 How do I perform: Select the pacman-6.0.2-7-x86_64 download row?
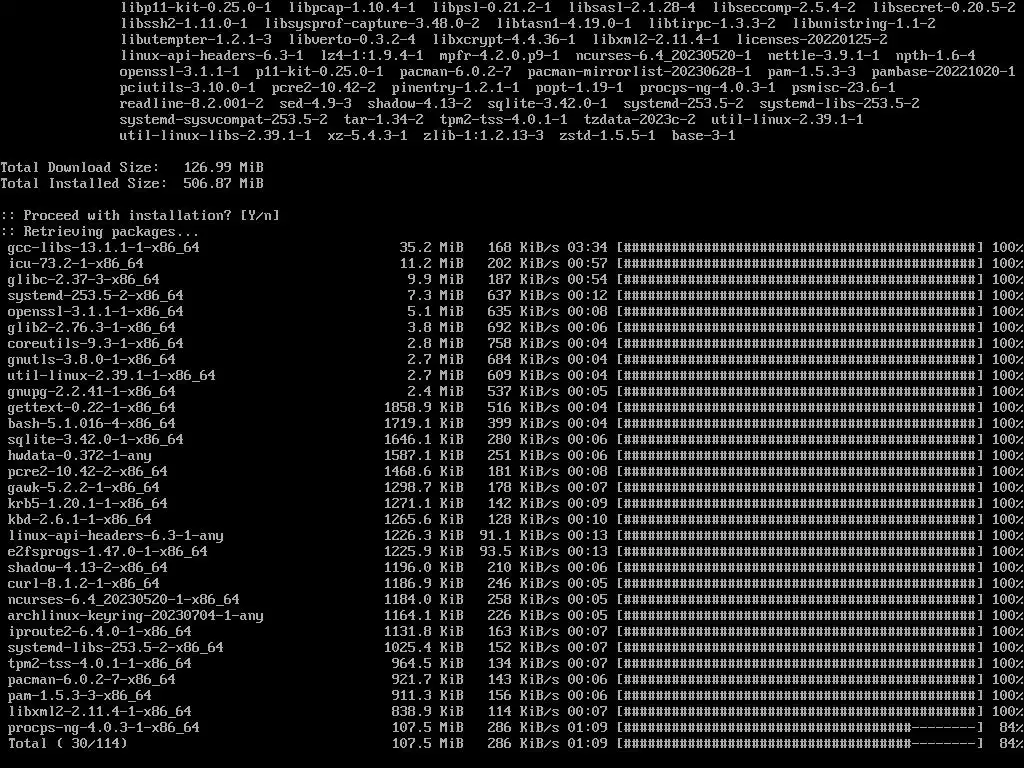pyautogui.click(x=512, y=679)
